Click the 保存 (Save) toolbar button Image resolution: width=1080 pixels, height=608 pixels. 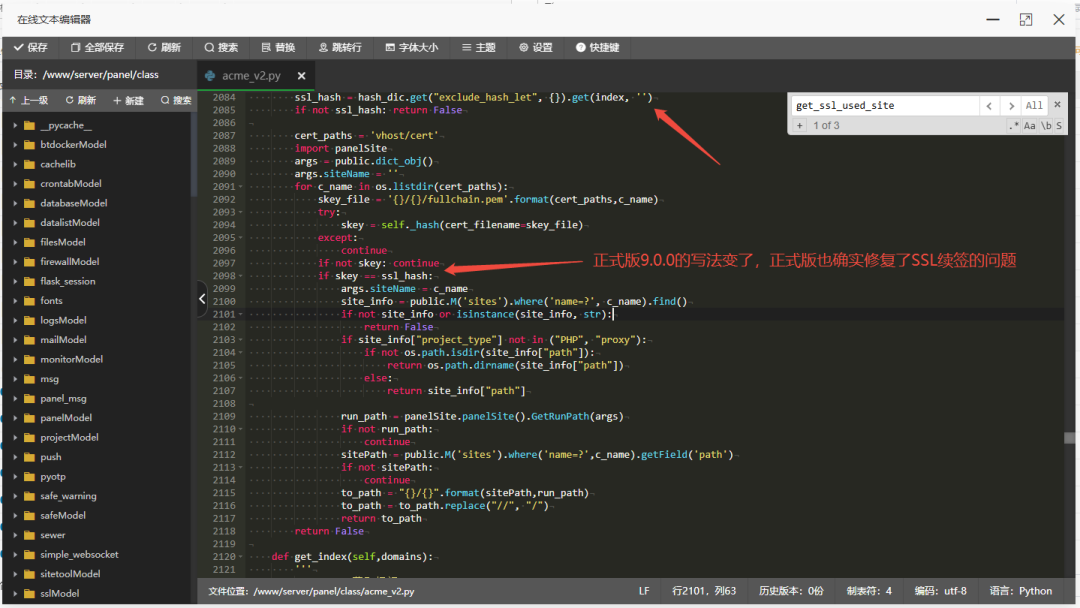[x=31, y=48]
